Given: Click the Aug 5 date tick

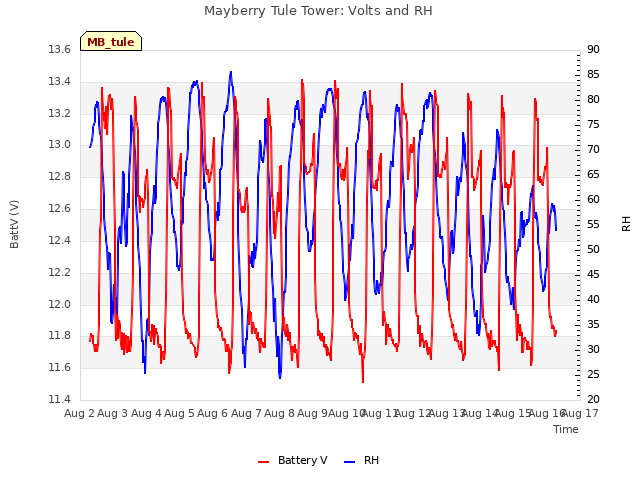Looking at the screenshot, I should tap(179, 413).
